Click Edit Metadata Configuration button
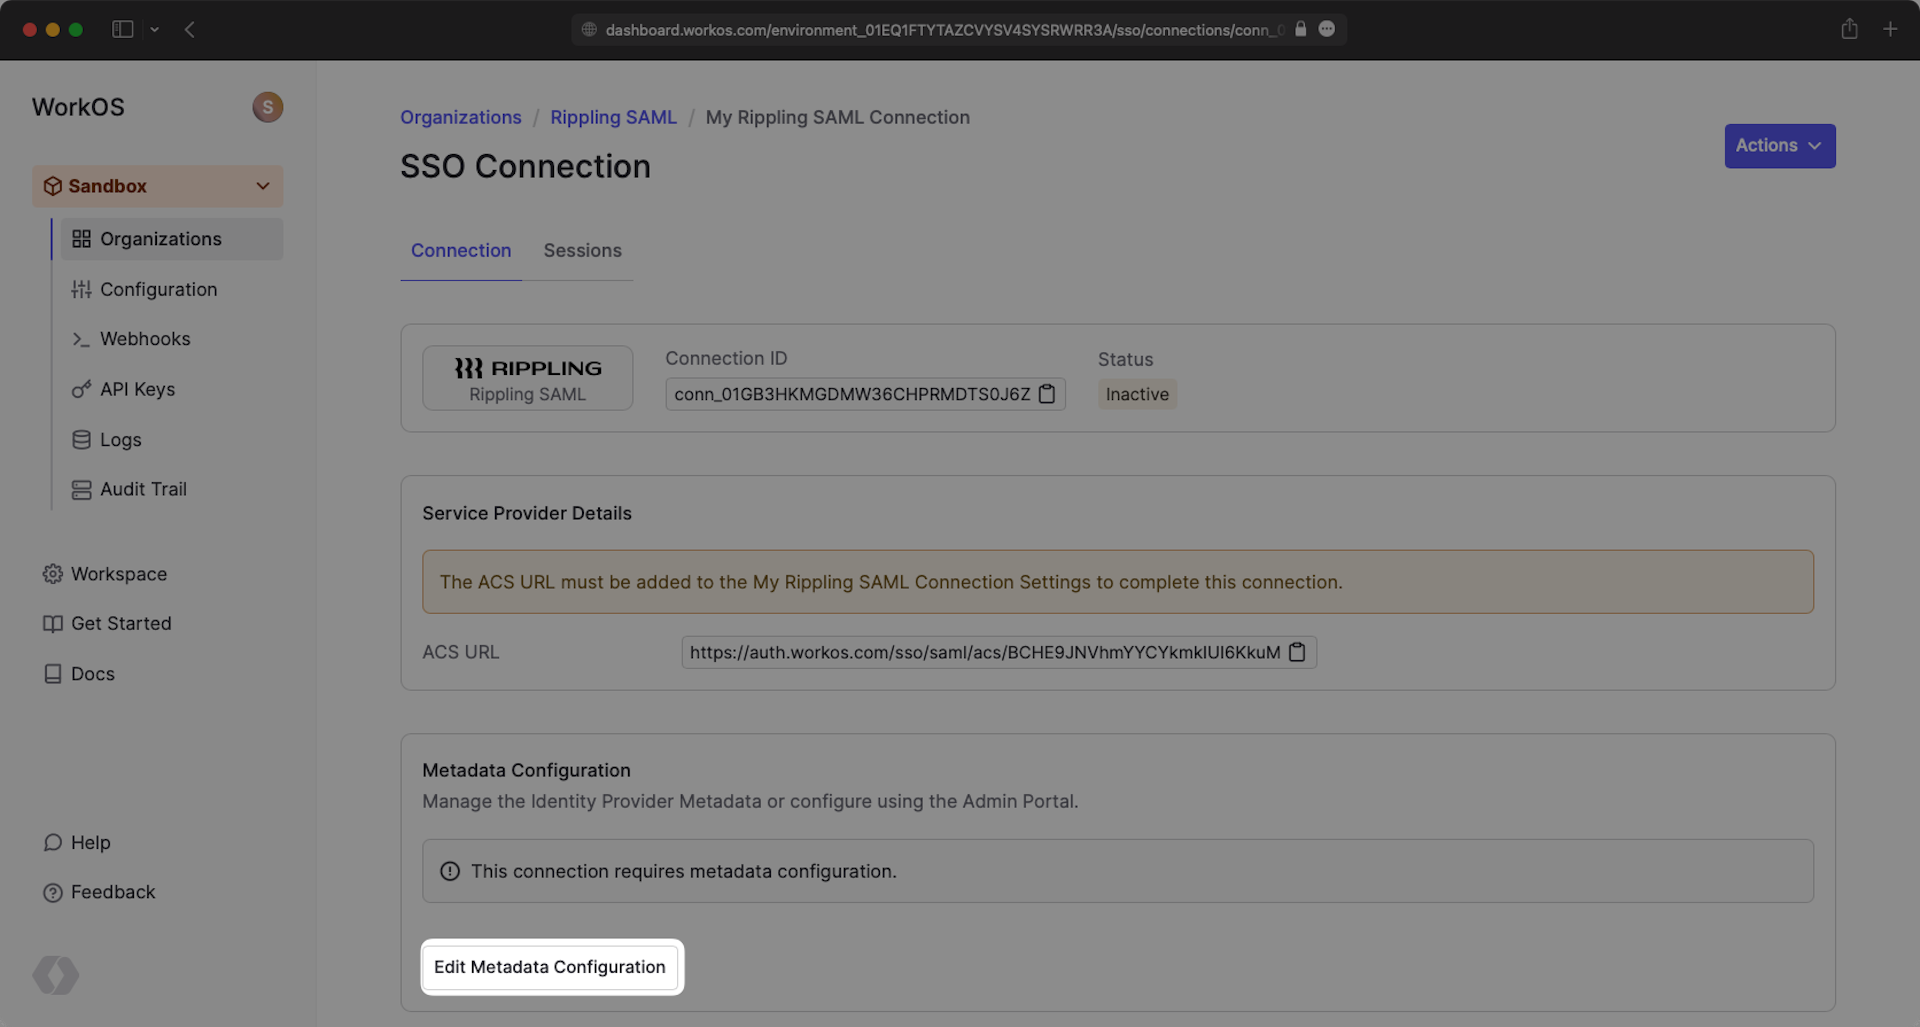 [549, 967]
